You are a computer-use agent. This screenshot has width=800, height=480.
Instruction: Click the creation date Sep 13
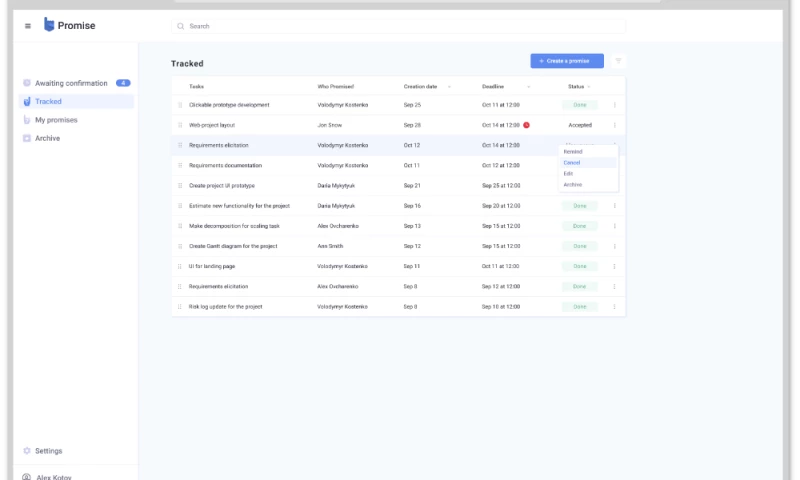click(x=412, y=226)
